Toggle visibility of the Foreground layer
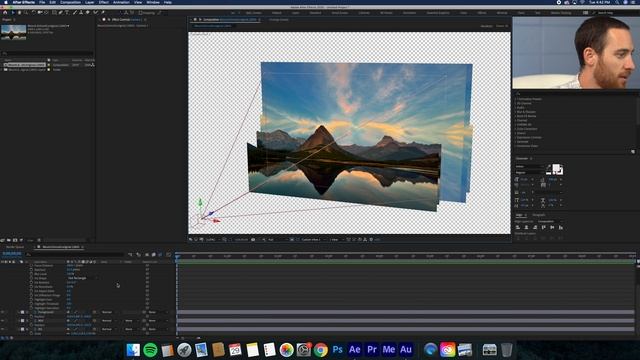The width and height of the screenshot is (640, 360). [2, 312]
